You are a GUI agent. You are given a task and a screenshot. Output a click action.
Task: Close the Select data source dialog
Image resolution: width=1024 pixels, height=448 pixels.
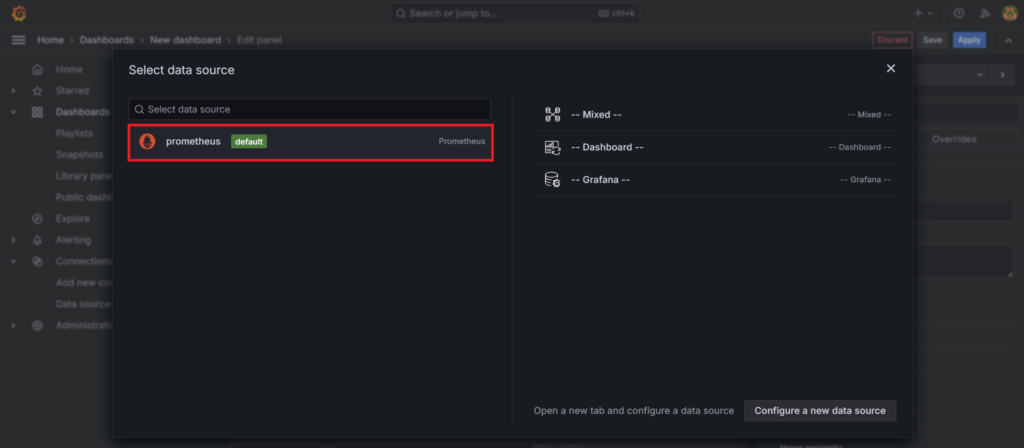pyautogui.click(x=891, y=69)
